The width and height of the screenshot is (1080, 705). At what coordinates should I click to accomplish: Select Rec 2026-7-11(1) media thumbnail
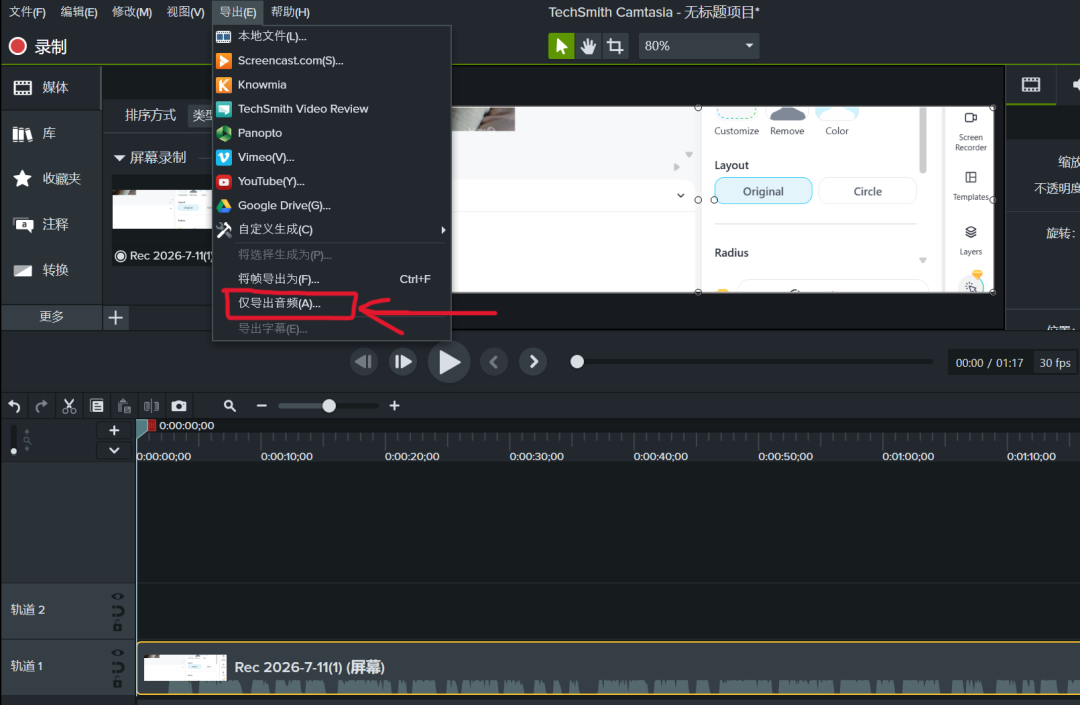[162, 207]
